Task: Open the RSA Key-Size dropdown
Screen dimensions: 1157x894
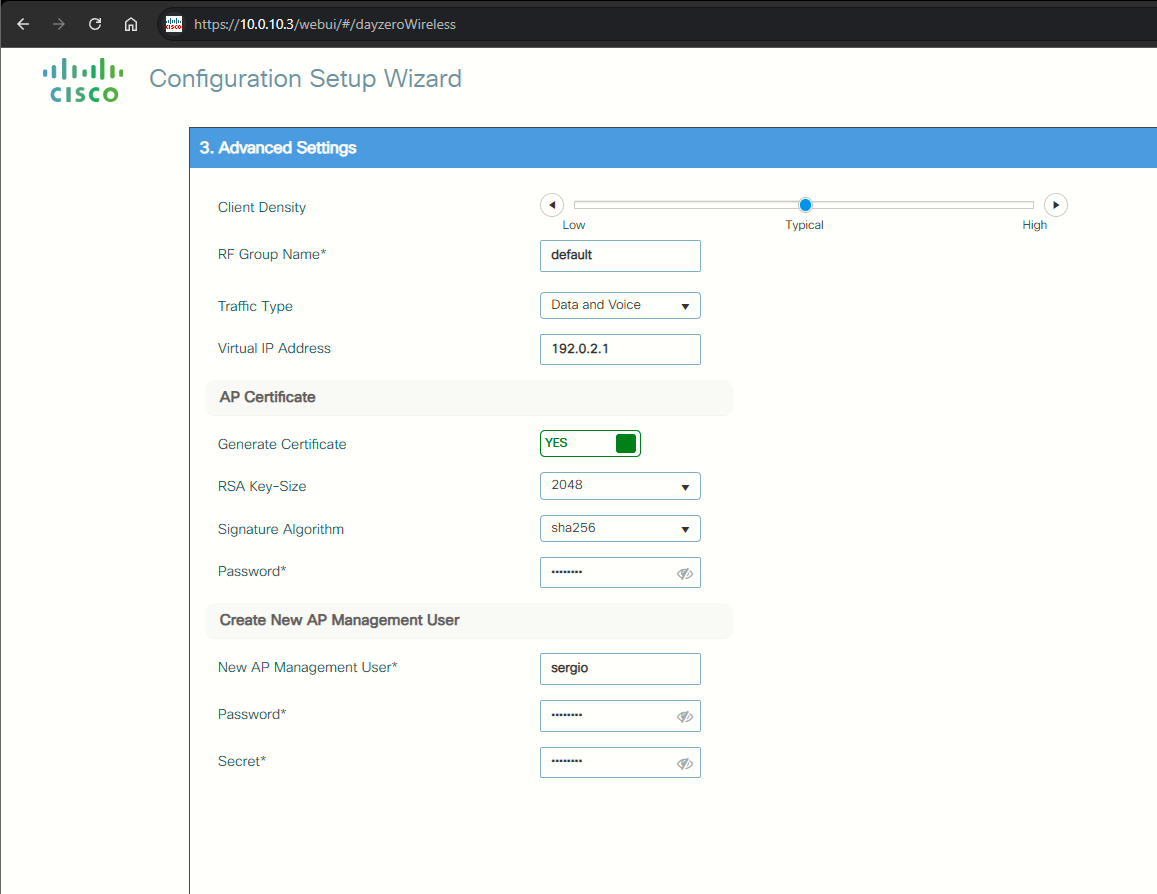Action: 620,485
